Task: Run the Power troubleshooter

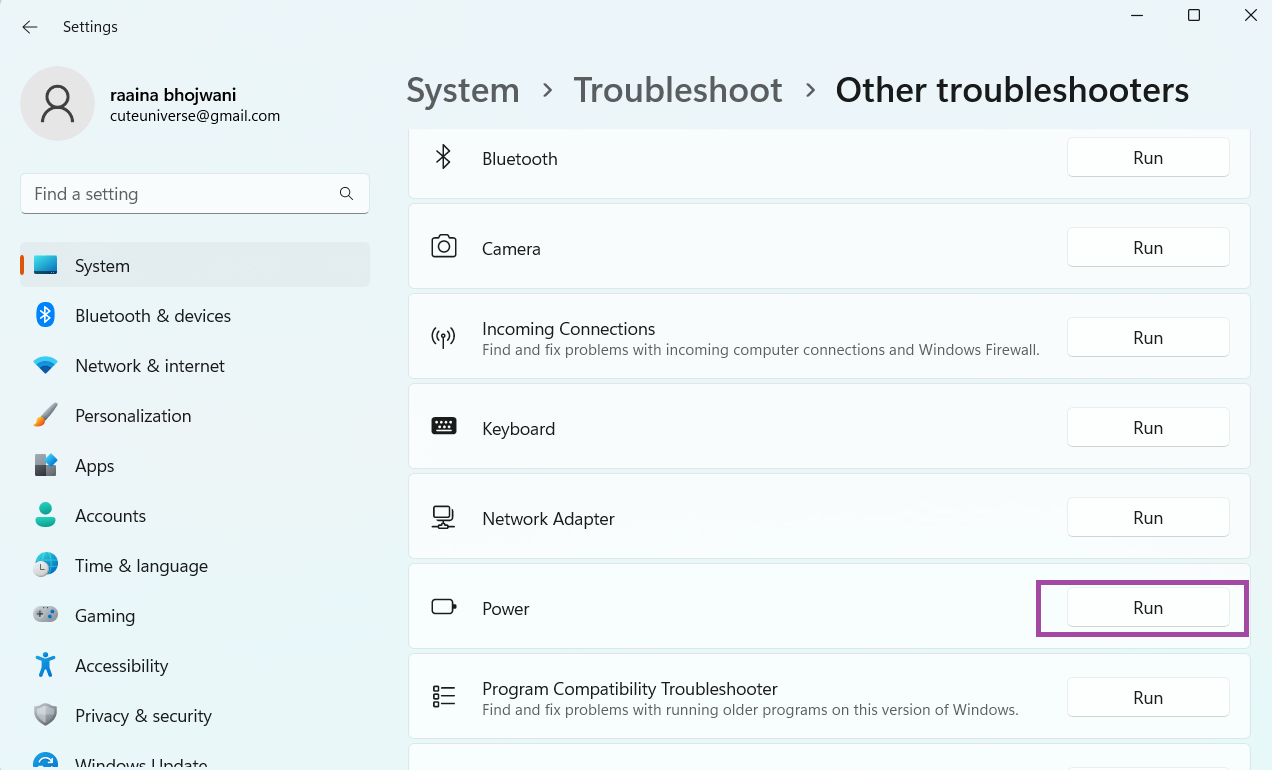Action: pyautogui.click(x=1147, y=608)
